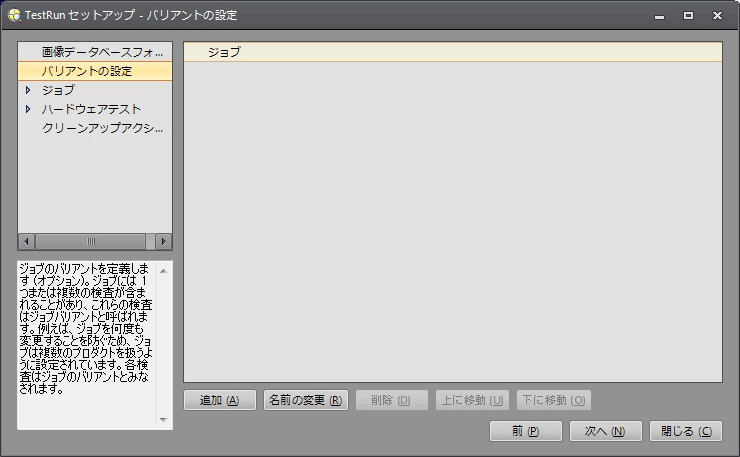Close dialog using 閉じる (C) button
The width and height of the screenshot is (740, 457).
click(x=685, y=431)
